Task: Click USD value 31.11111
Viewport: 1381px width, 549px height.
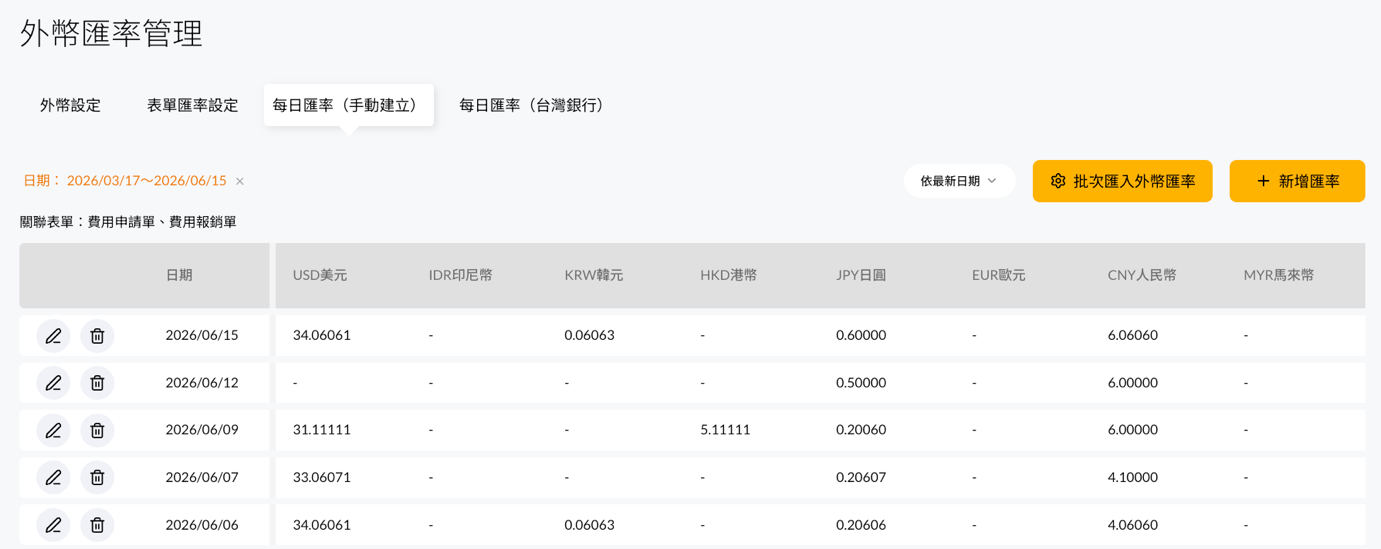Action: tap(322, 430)
